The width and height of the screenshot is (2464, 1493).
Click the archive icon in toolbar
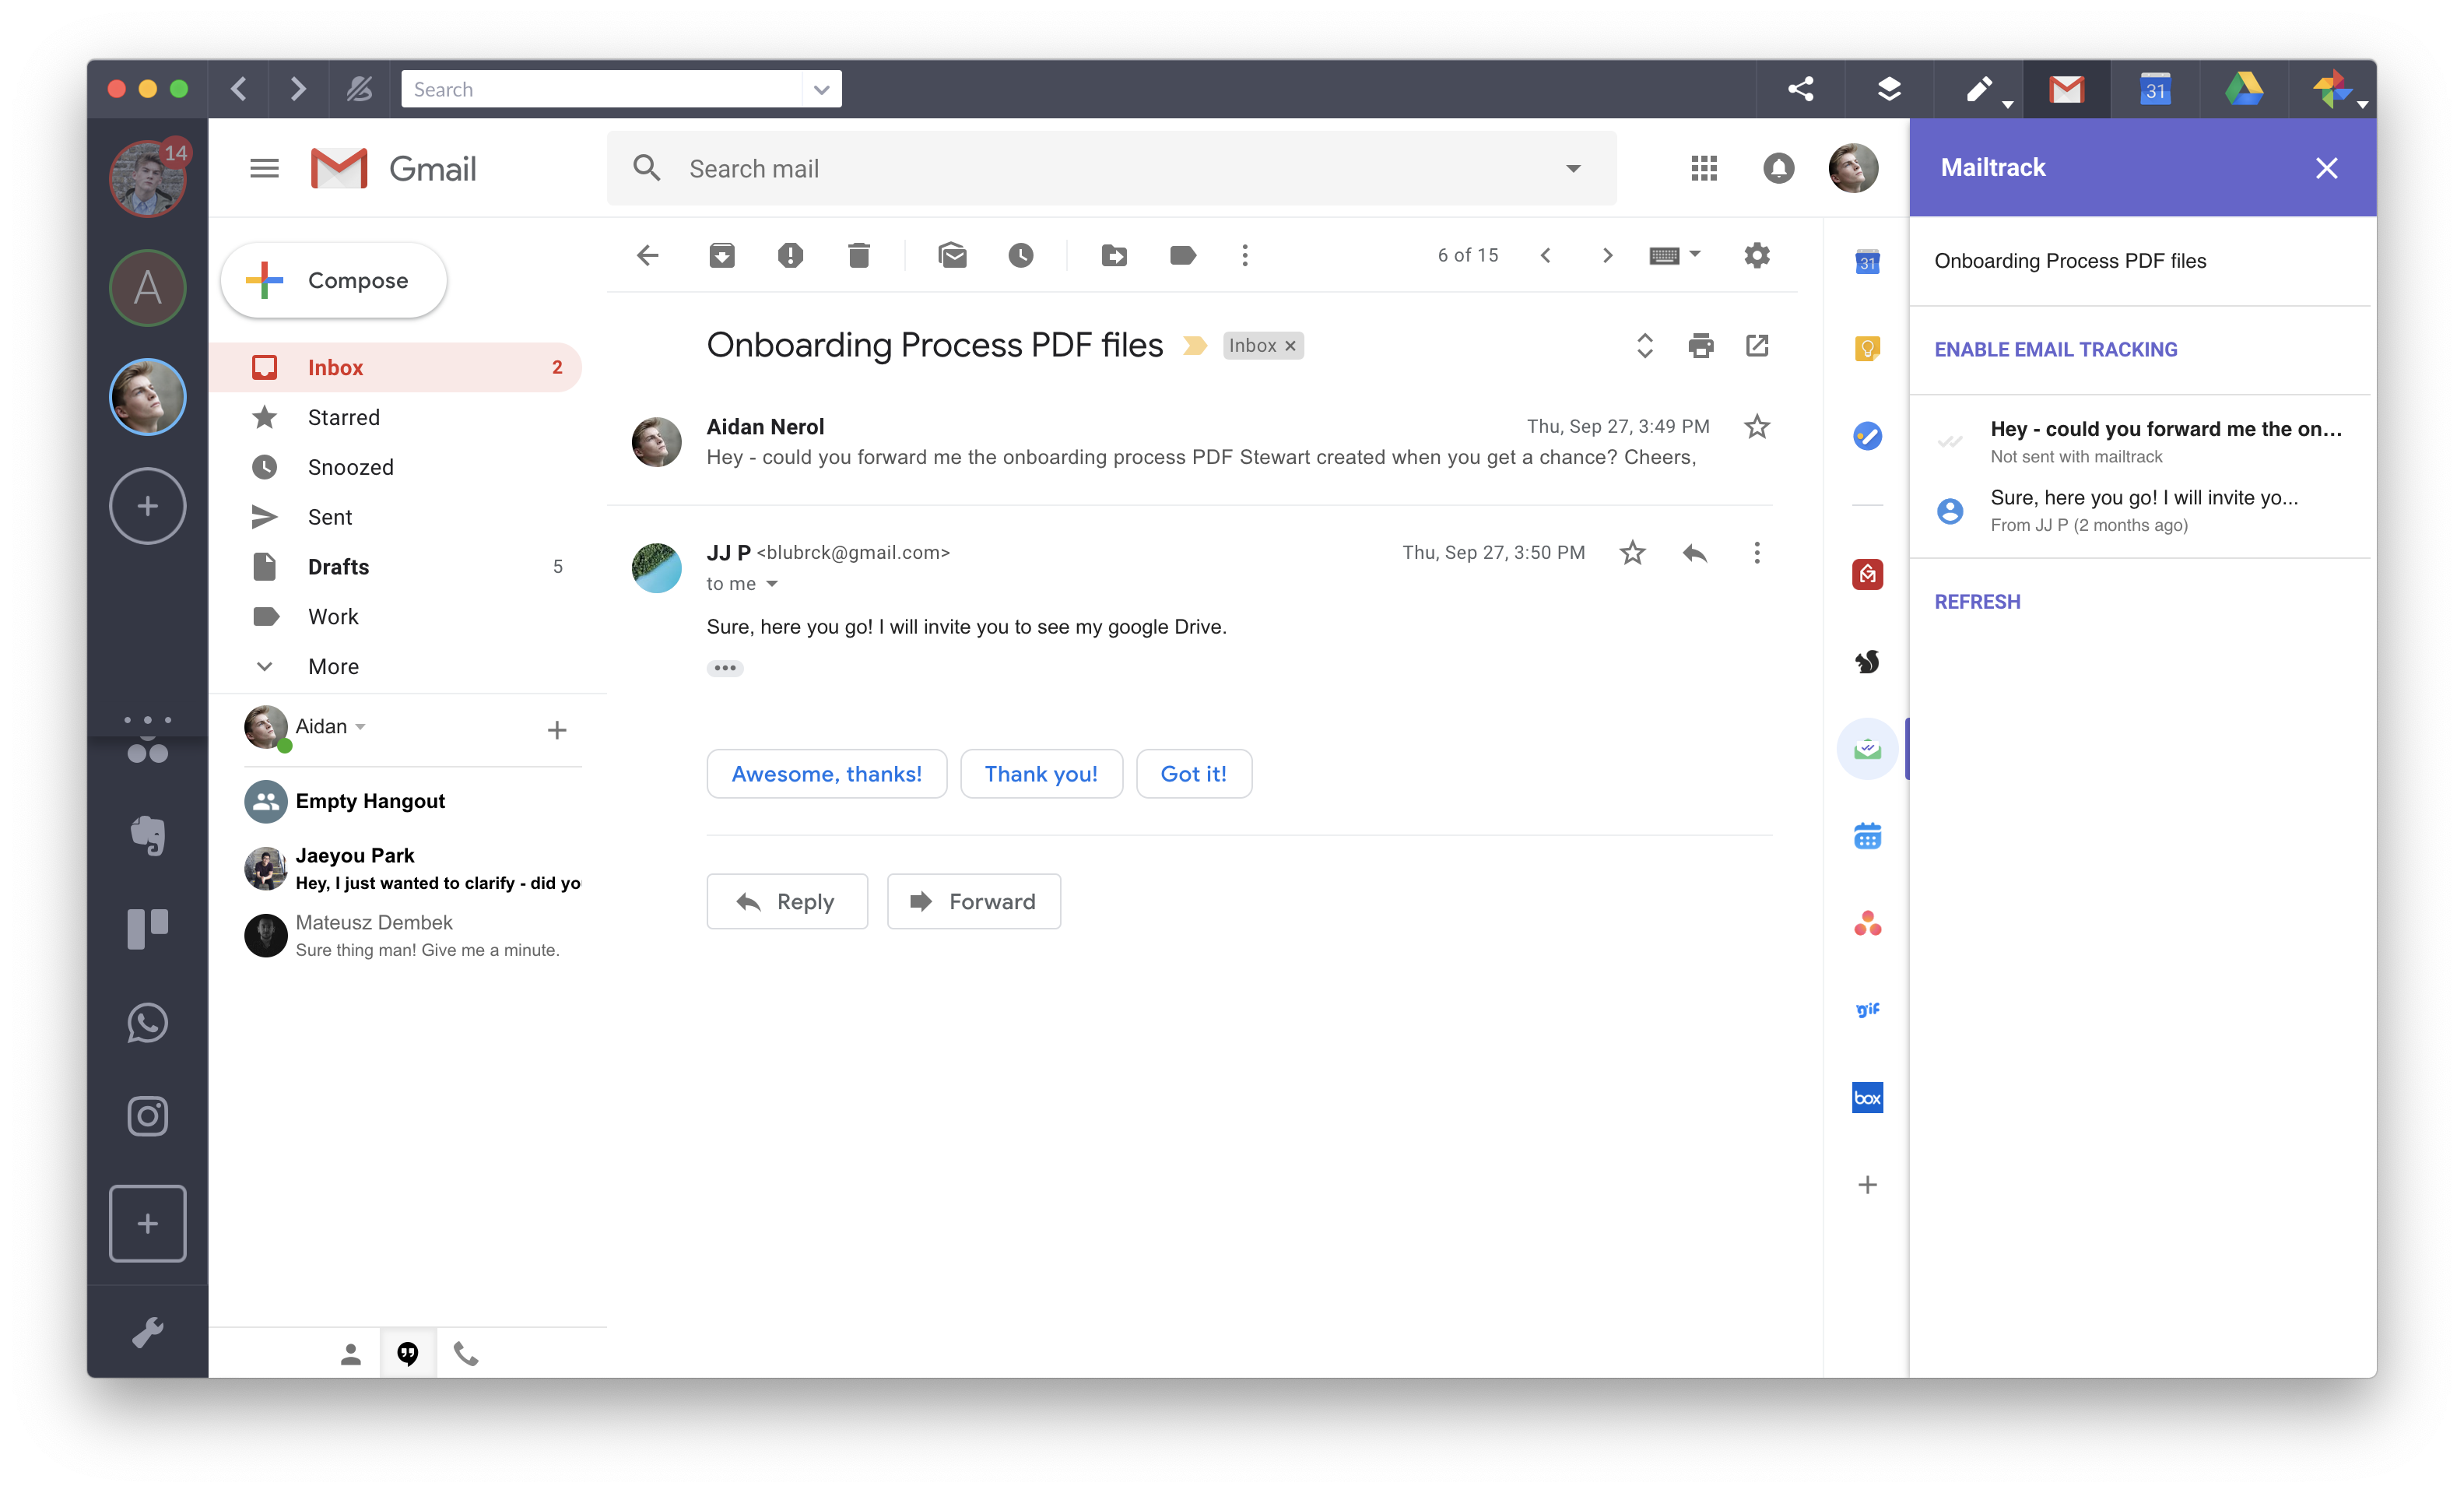(x=720, y=255)
